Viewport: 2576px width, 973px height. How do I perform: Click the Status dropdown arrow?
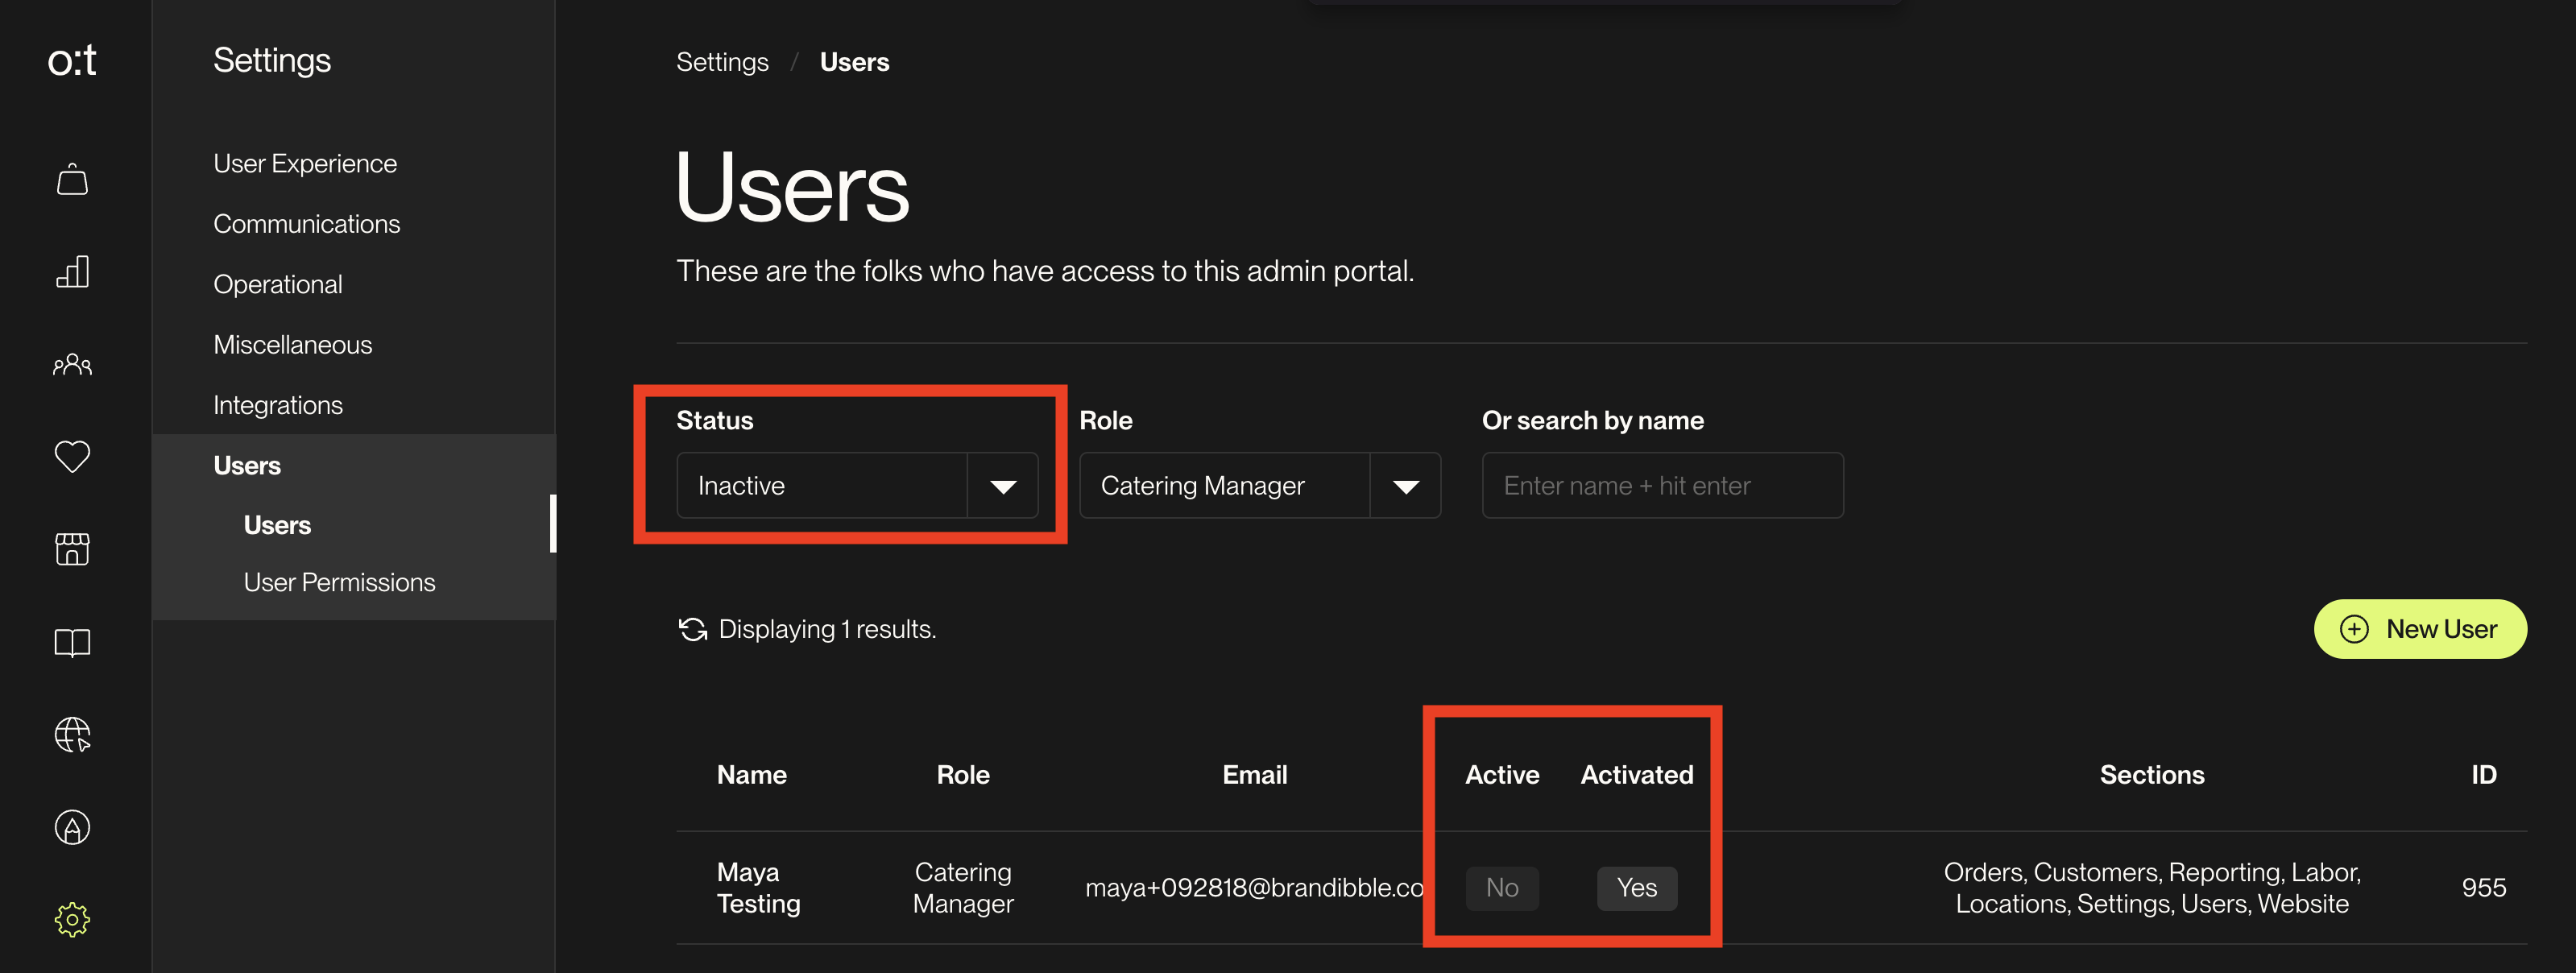click(1003, 486)
